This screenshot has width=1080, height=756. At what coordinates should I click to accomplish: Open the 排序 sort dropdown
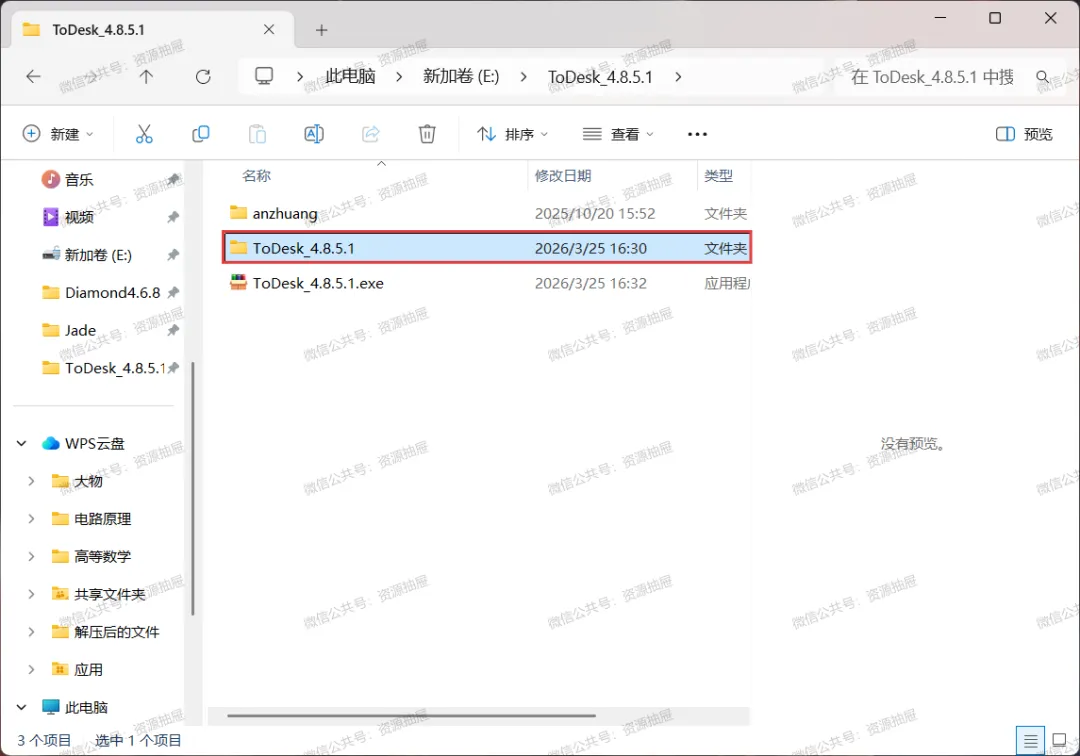point(512,134)
